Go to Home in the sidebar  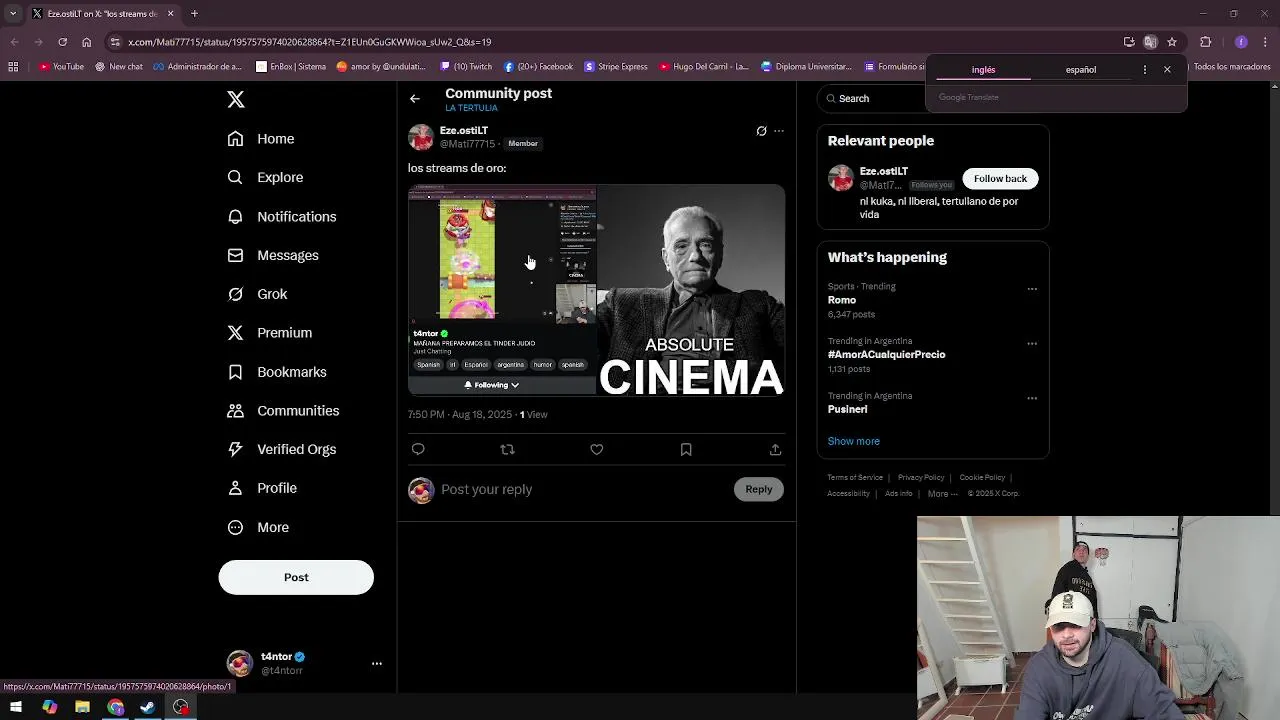tap(261, 139)
